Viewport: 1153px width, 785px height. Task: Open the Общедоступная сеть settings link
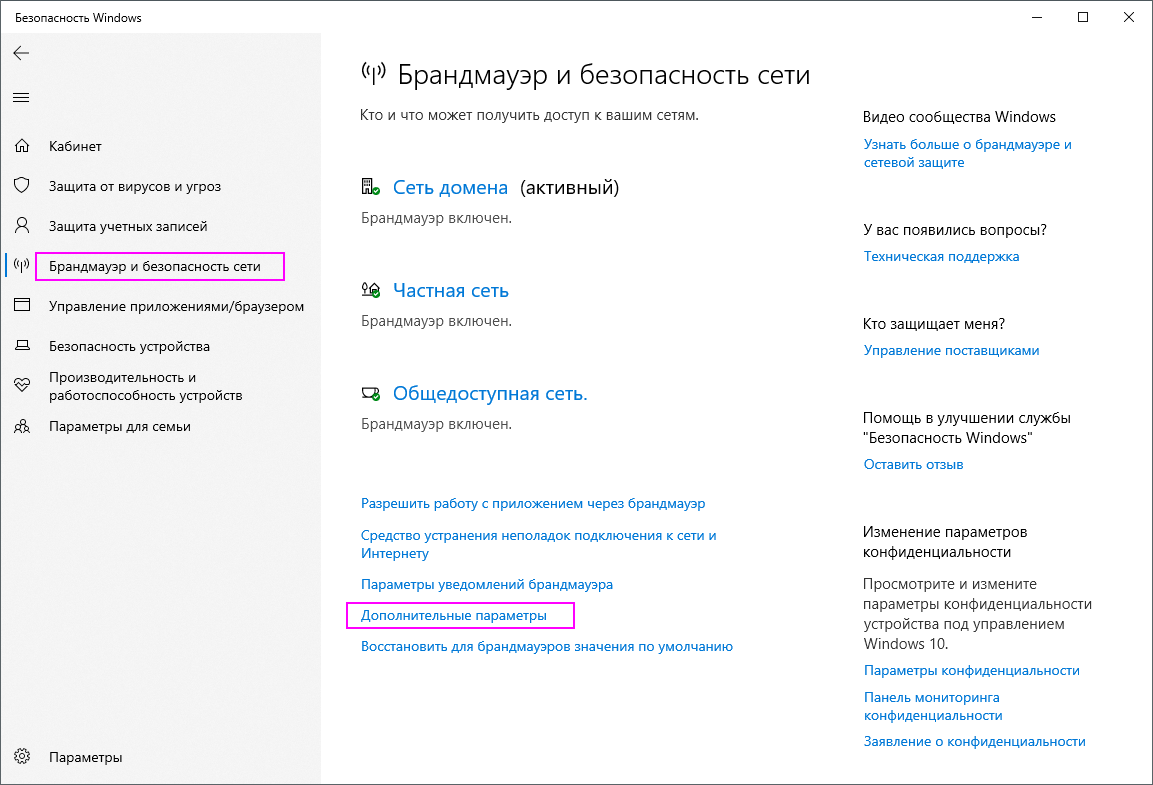[490, 393]
